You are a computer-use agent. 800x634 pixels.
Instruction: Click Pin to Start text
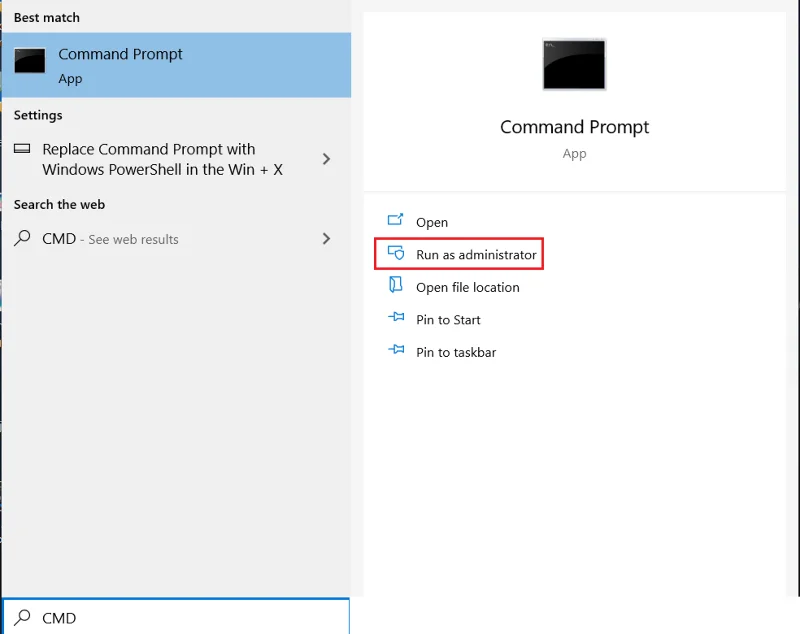448,319
